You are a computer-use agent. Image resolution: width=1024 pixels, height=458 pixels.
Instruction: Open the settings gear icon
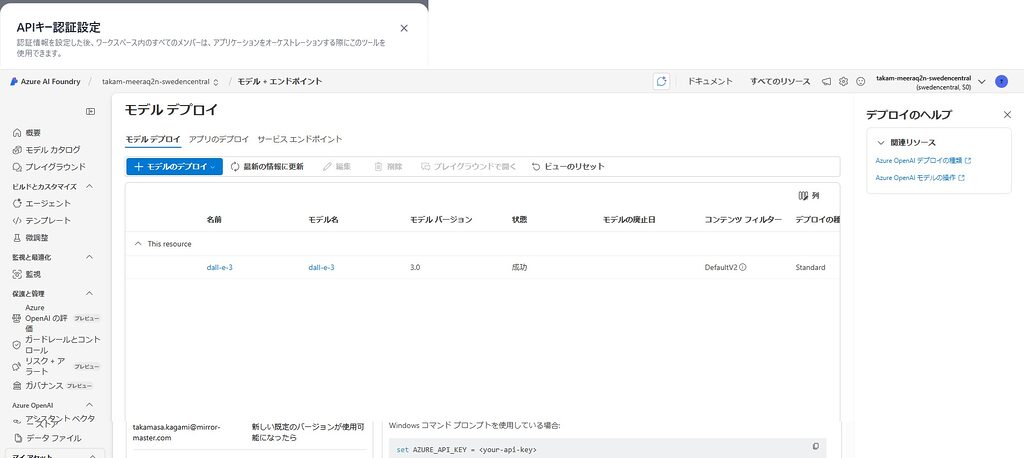(x=843, y=82)
